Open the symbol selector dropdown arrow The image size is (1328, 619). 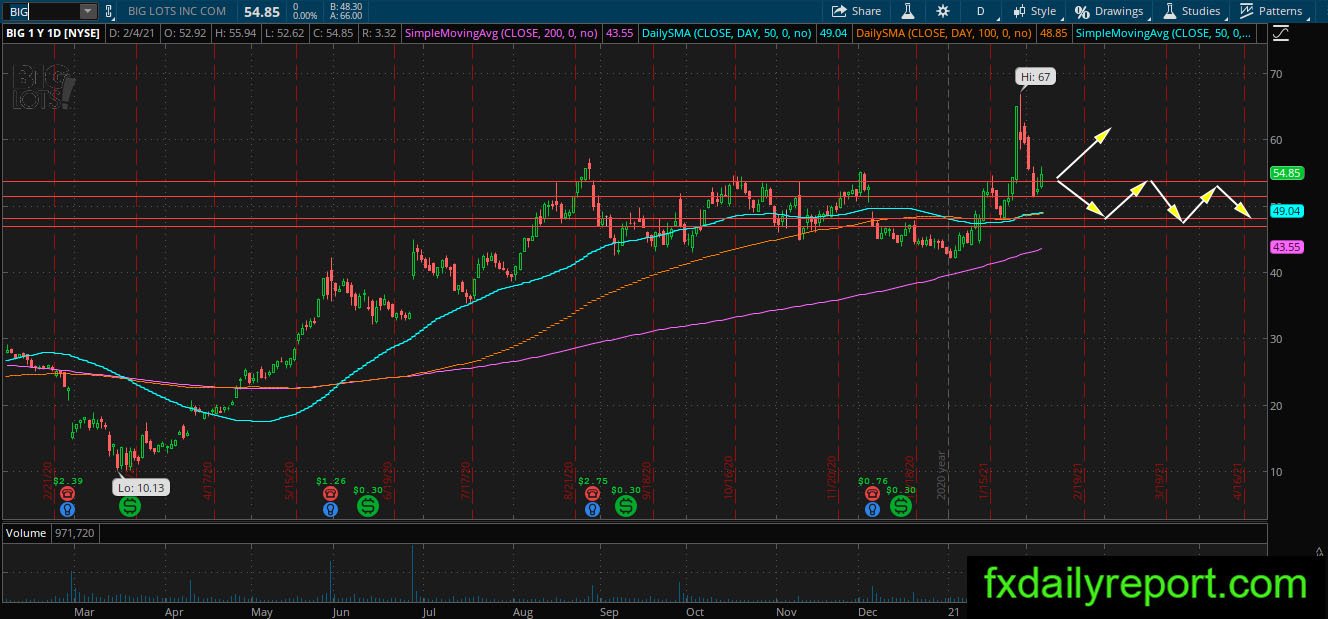tap(88, 11)
